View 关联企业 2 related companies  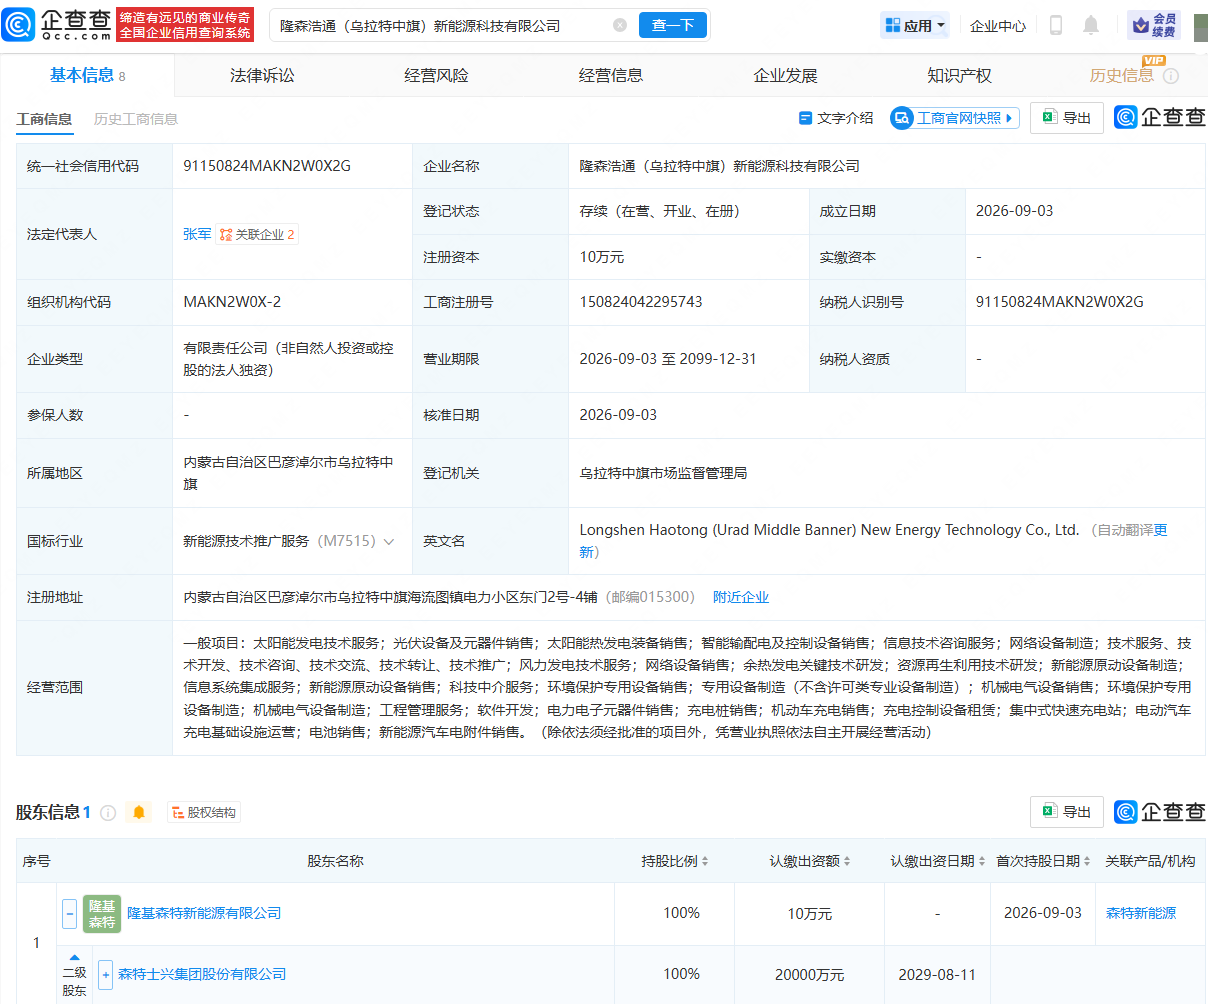pos(257,234)
